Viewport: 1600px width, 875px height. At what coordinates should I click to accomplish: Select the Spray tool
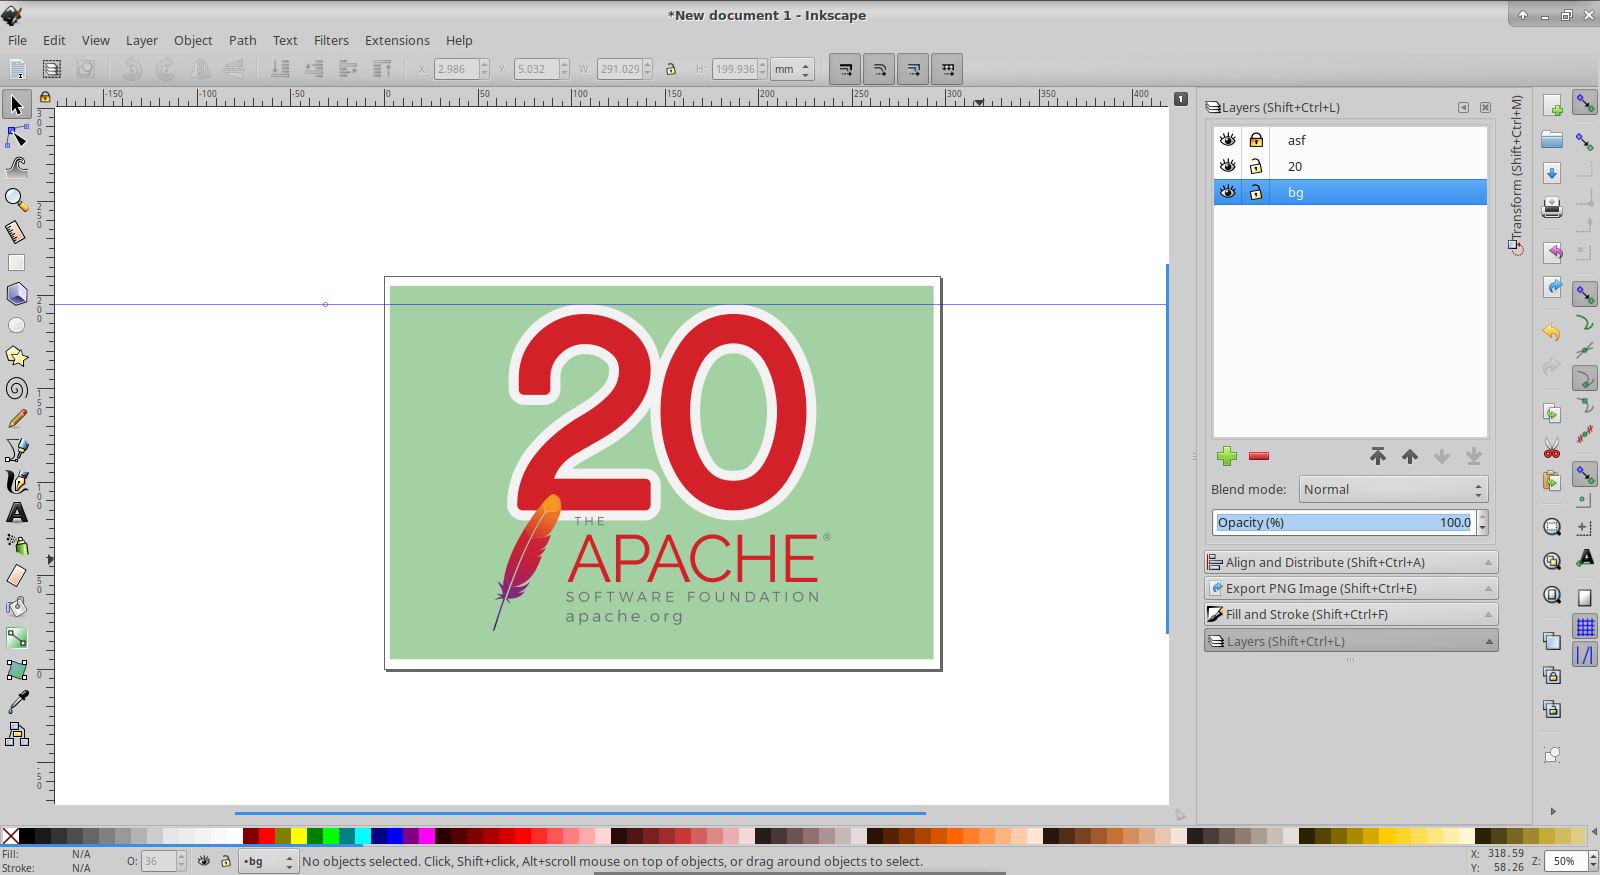17,544
